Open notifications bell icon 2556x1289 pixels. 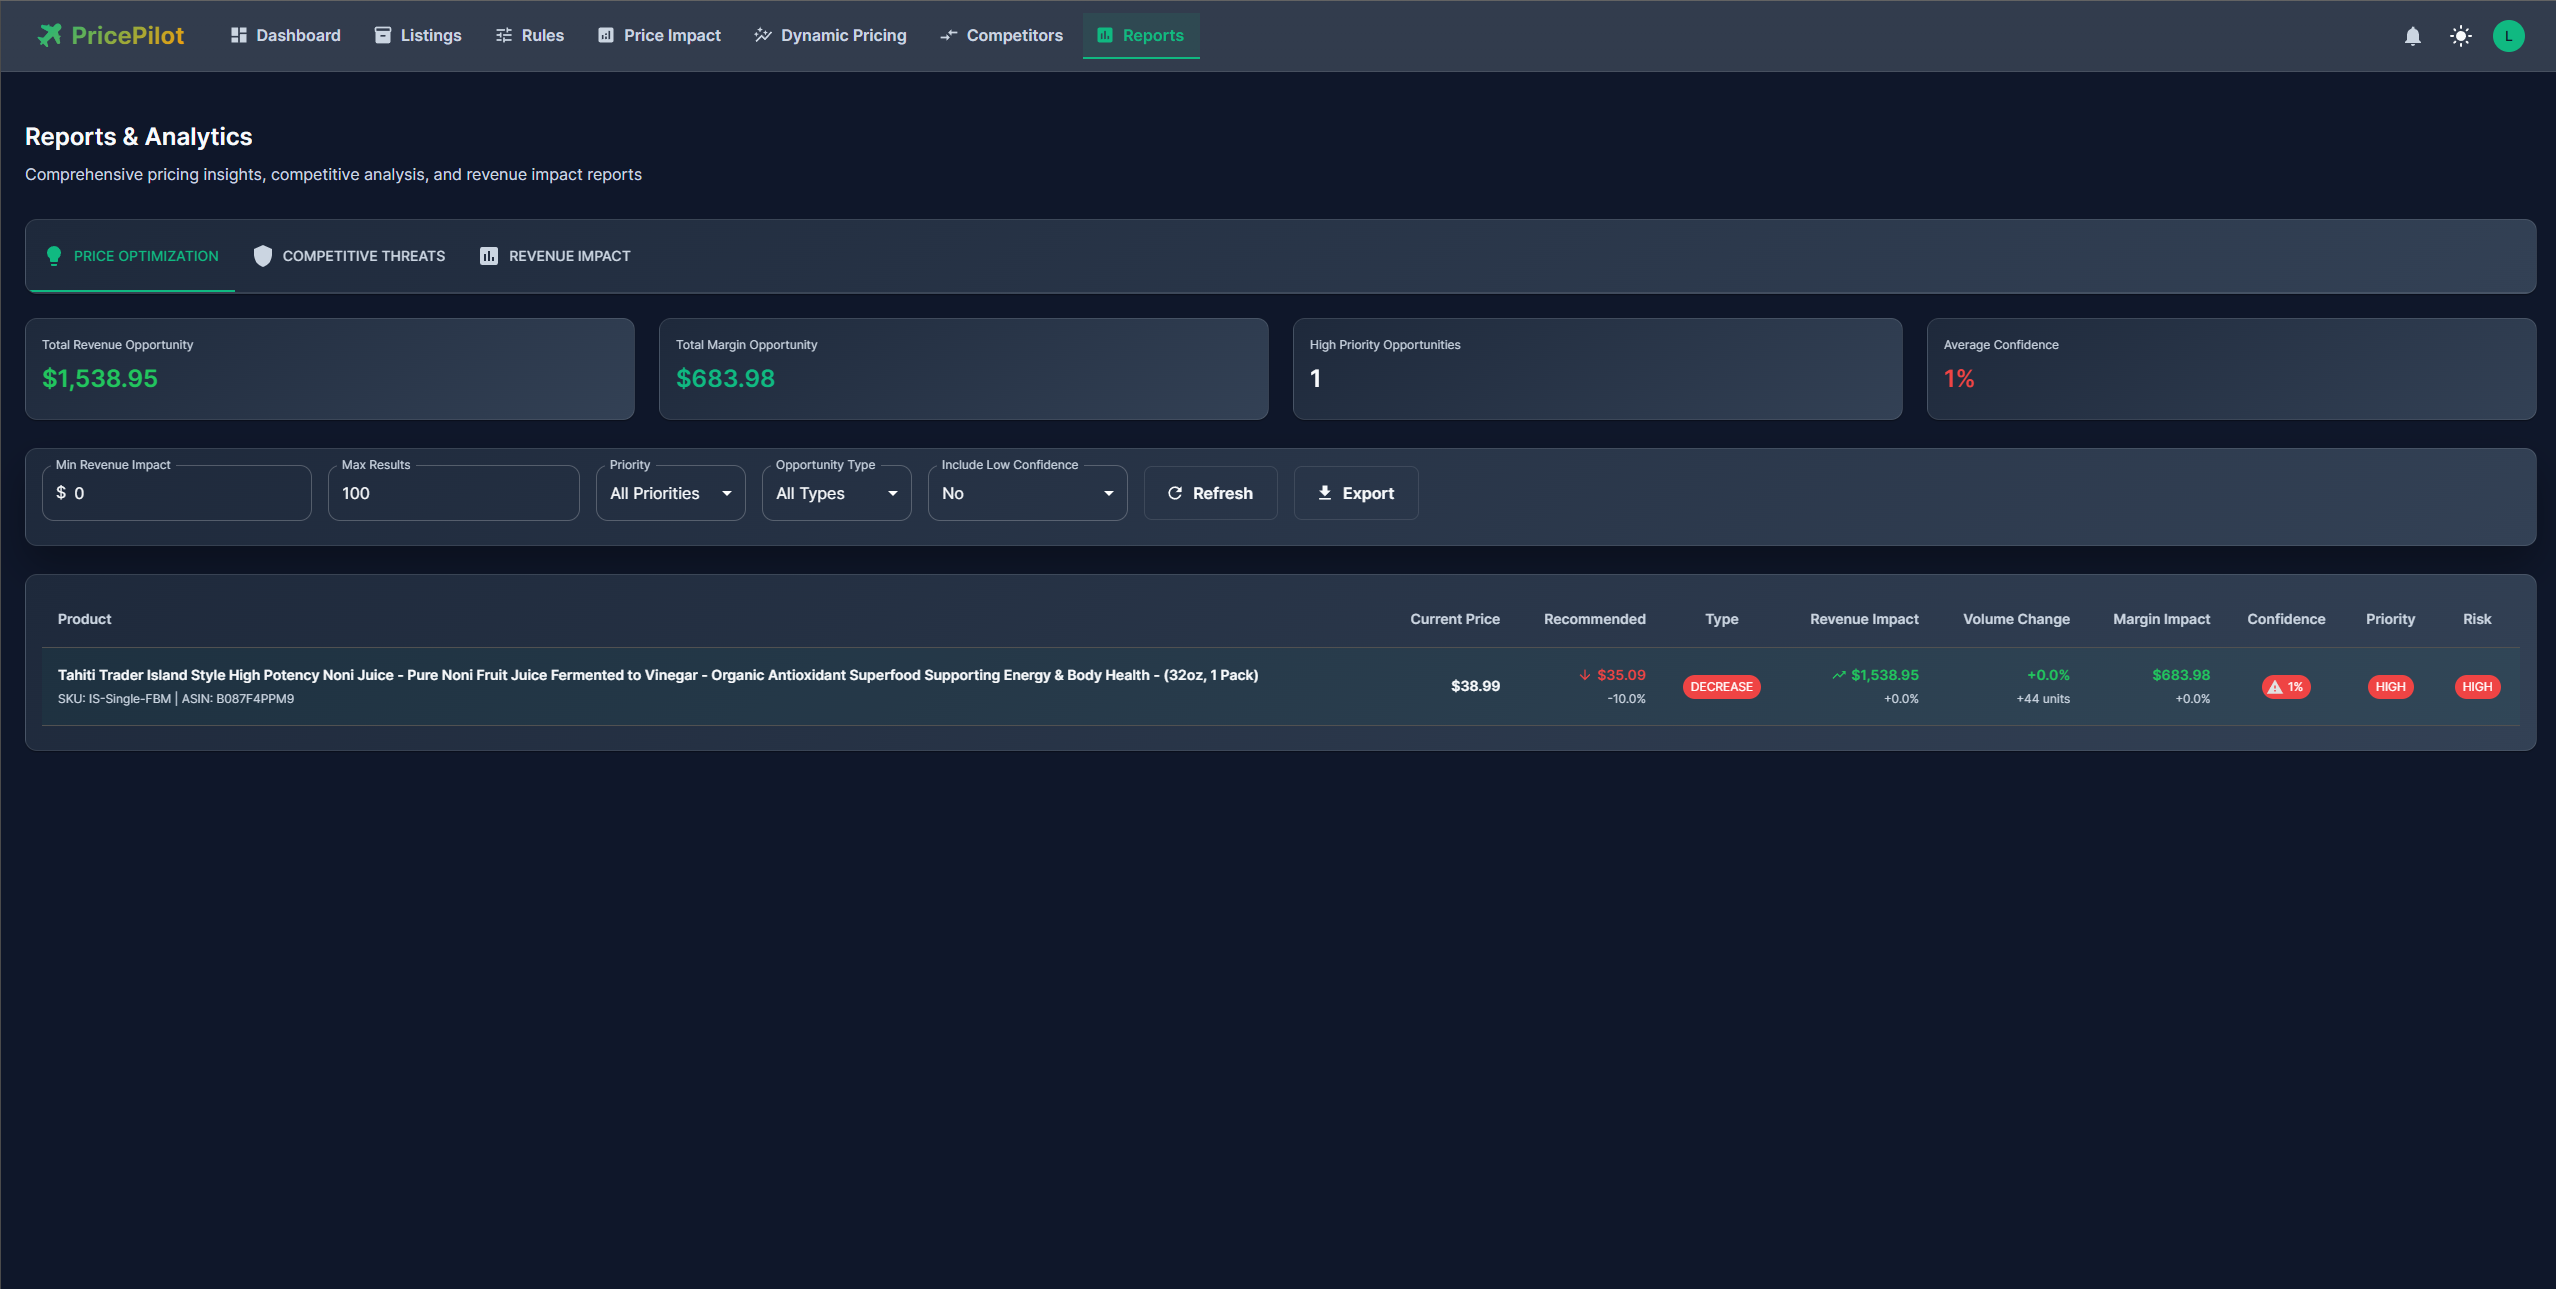coord(2412,36)
